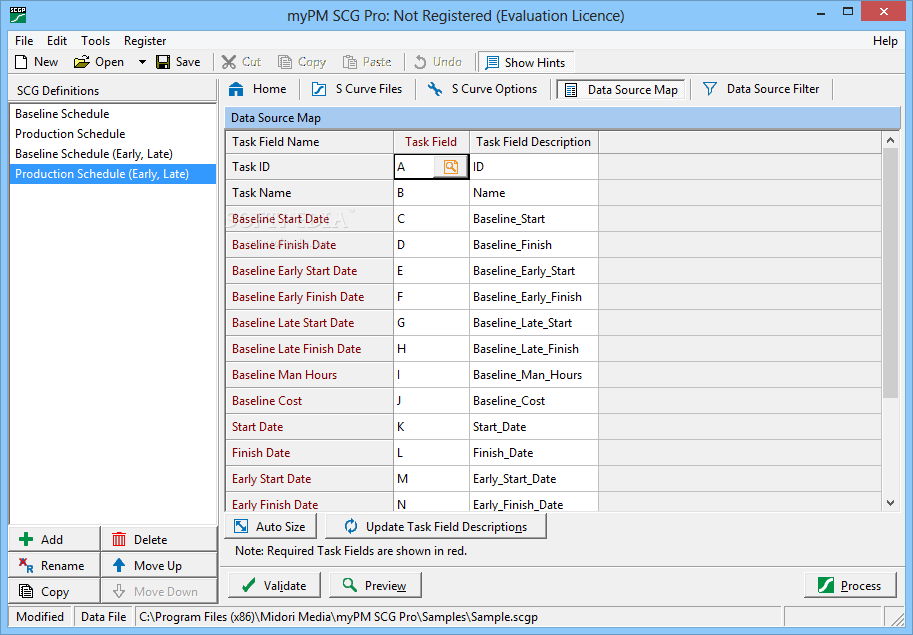Click the Copy toolbar icon
The image size is (913, 635).
click(x=284, y=62)
